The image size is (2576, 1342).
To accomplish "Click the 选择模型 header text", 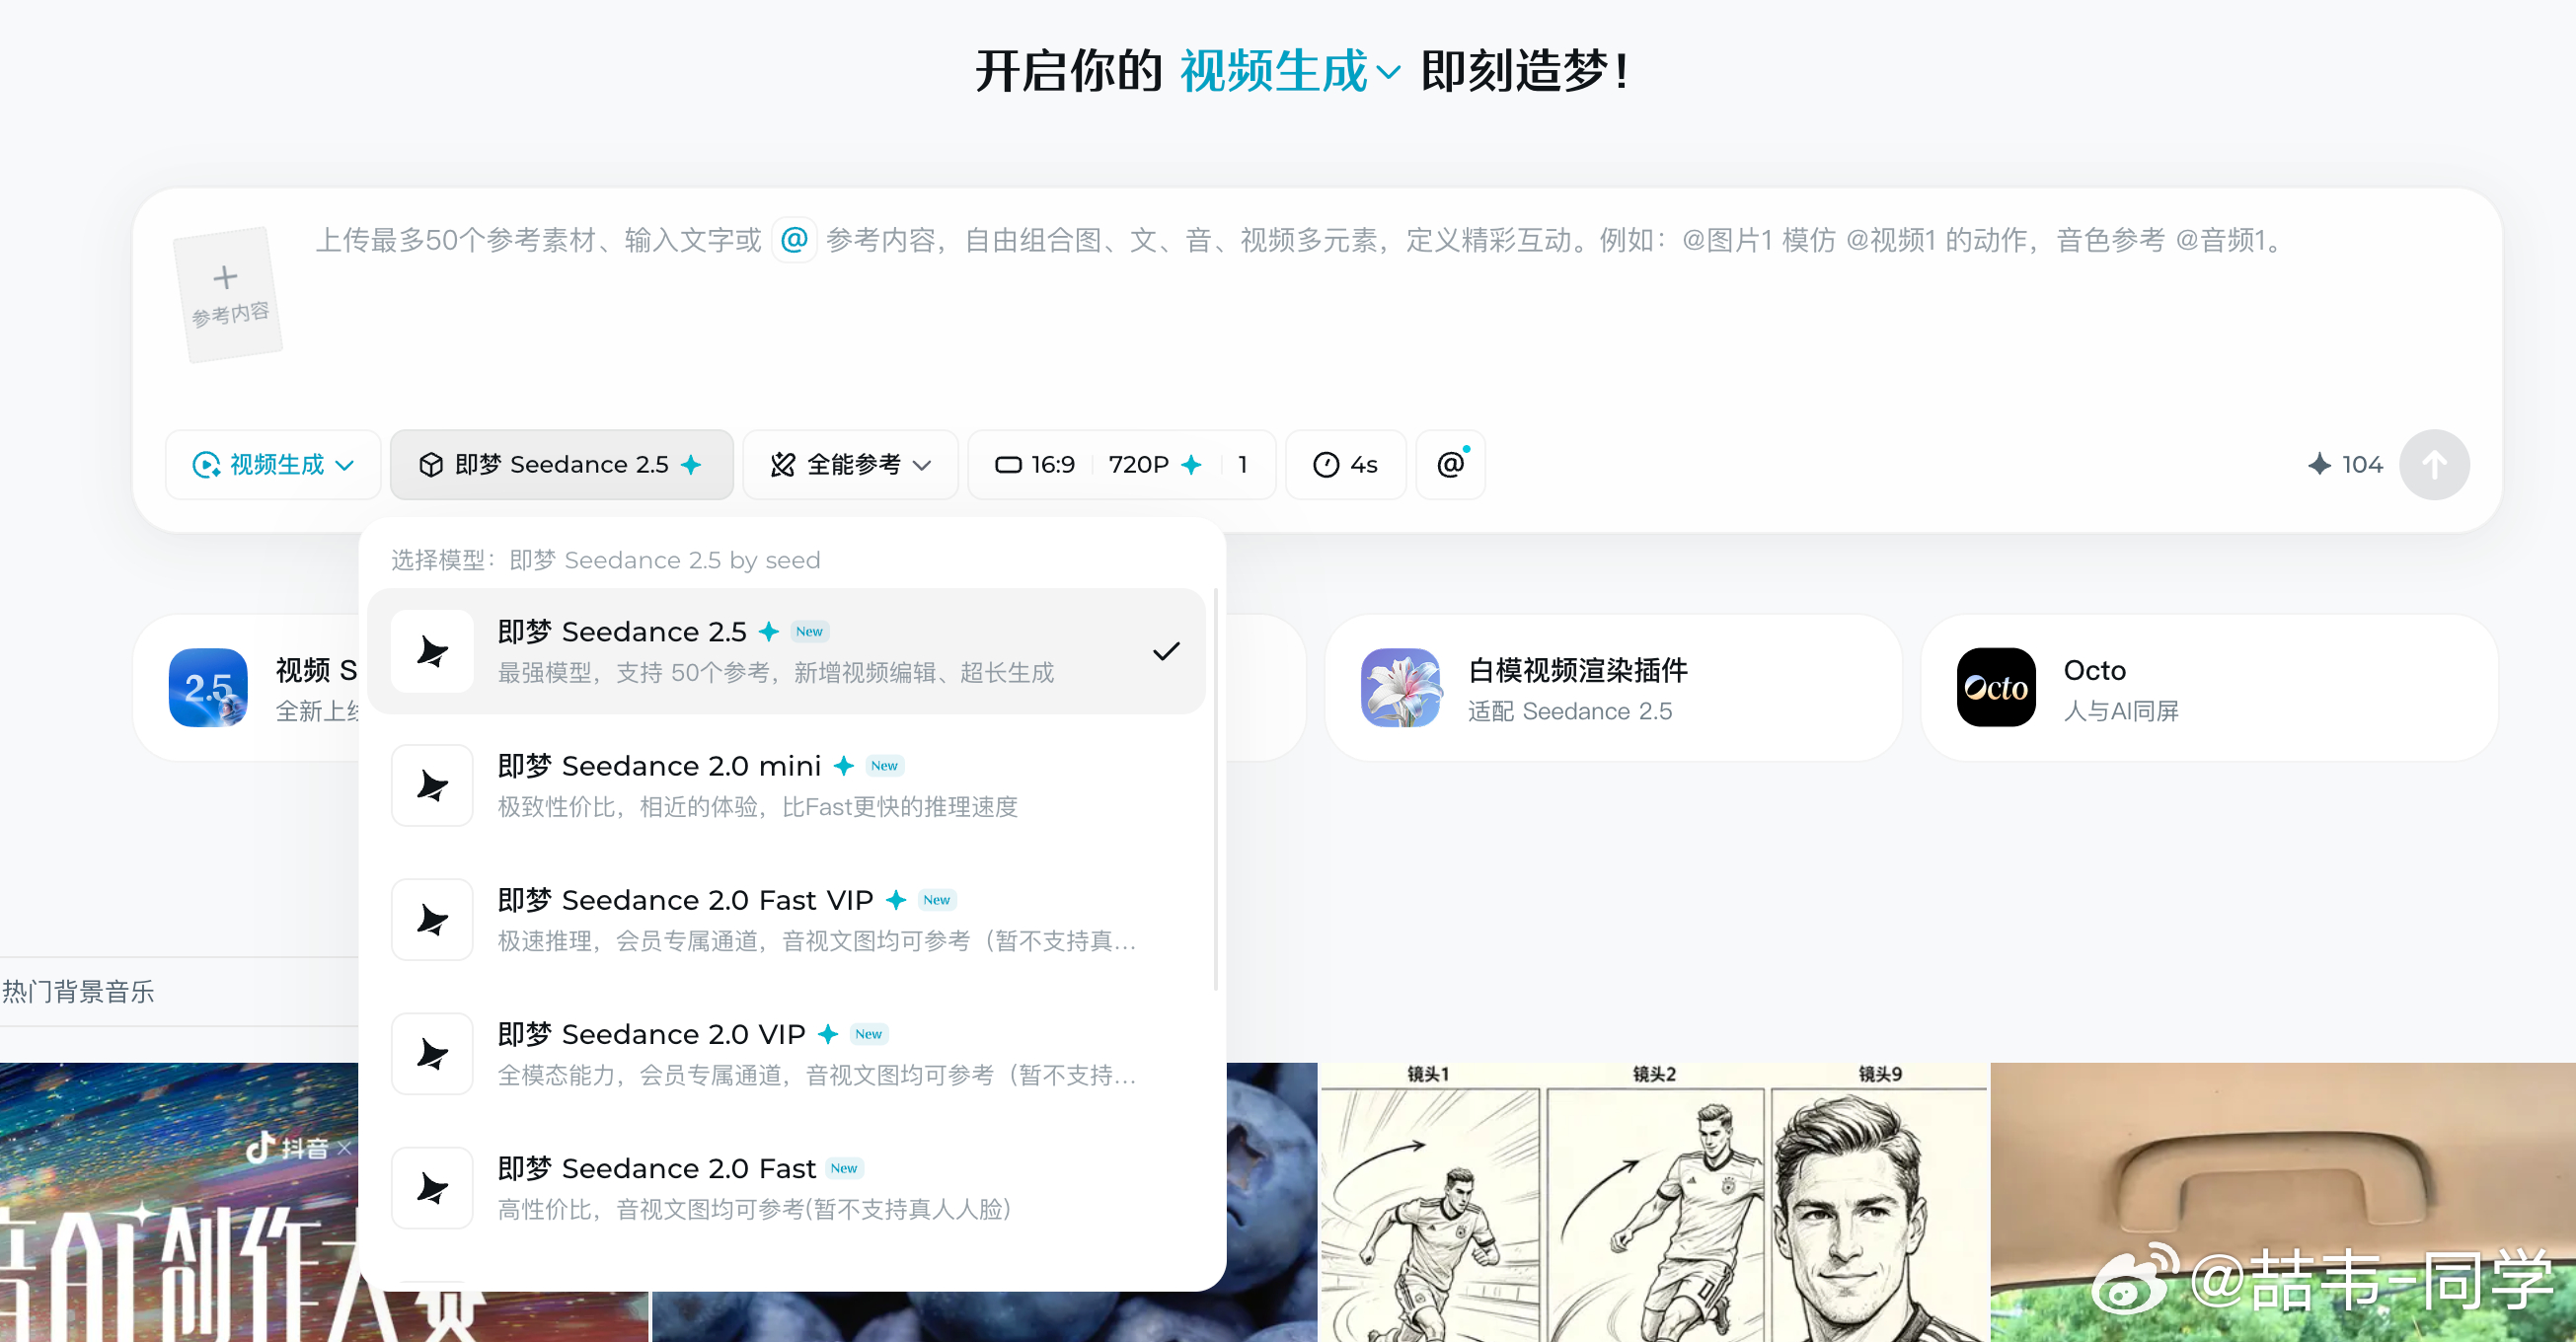I will click(x=605, y=560).
